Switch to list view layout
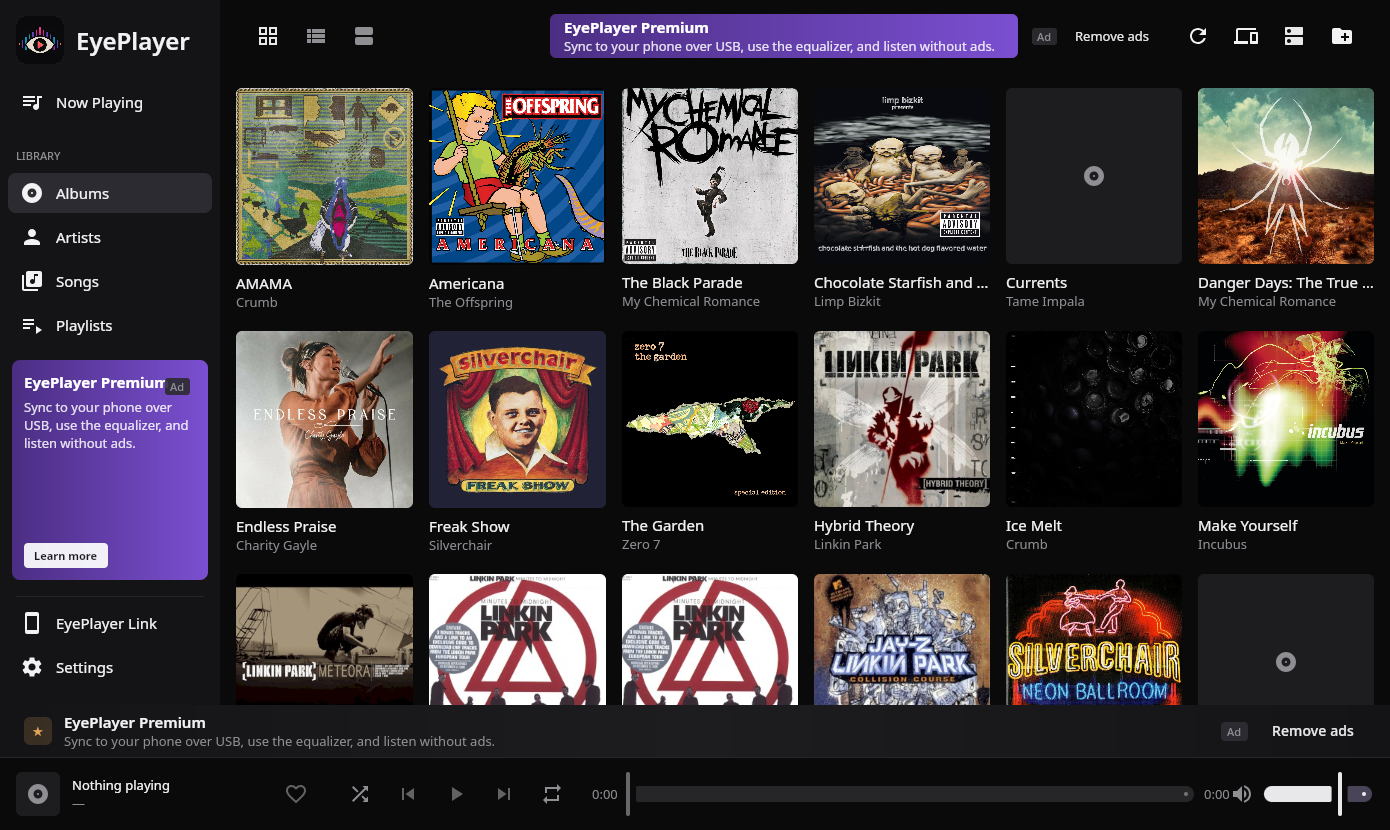The image size is (1390, 830). tap(316, 36)
